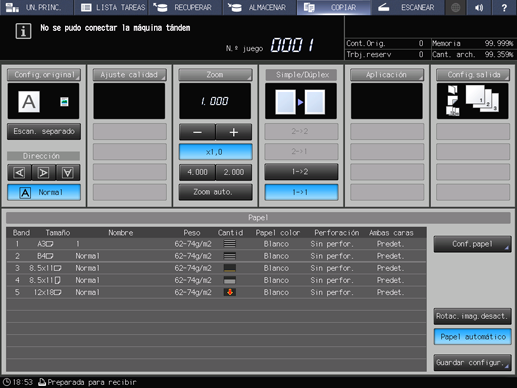Toggle Papel automático selection
The image size is (517, 388).
tap(472, 337)
